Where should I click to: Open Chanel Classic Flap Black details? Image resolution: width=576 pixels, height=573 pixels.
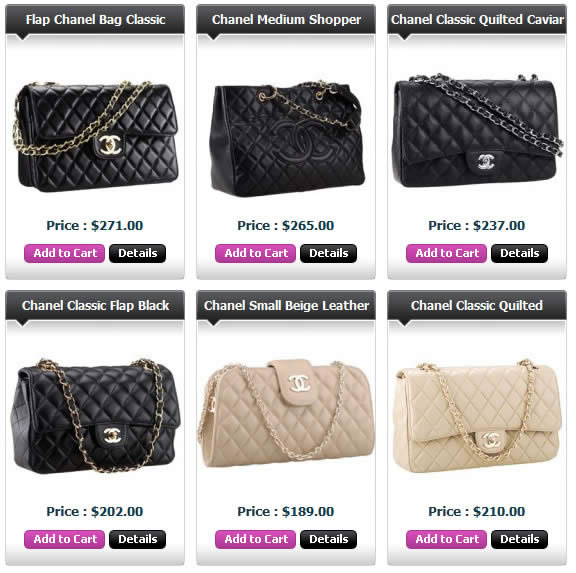pos(137,539)
